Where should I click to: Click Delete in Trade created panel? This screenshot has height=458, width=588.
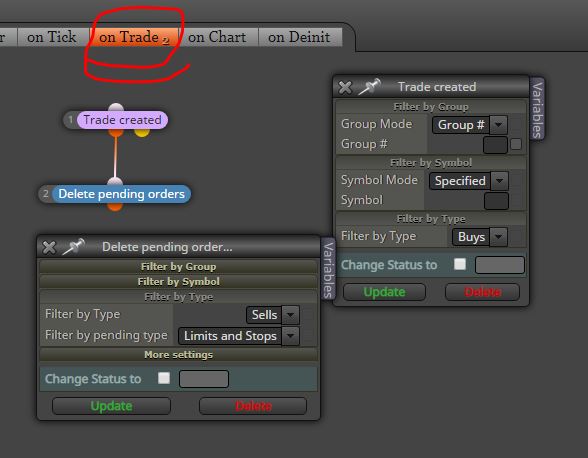pos(482,292)
